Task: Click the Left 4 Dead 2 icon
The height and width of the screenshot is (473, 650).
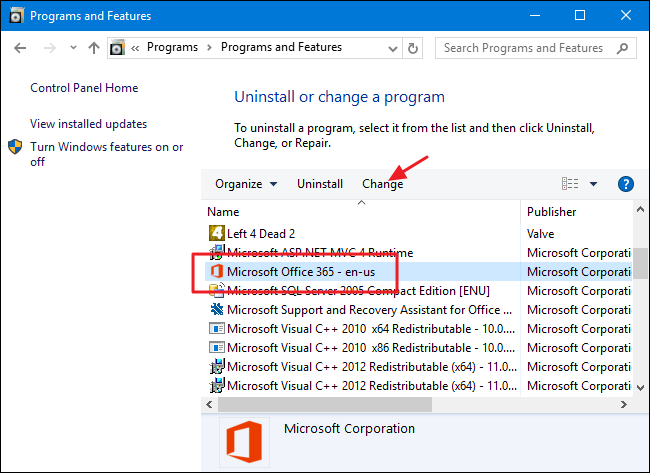Action: [216, 233]
